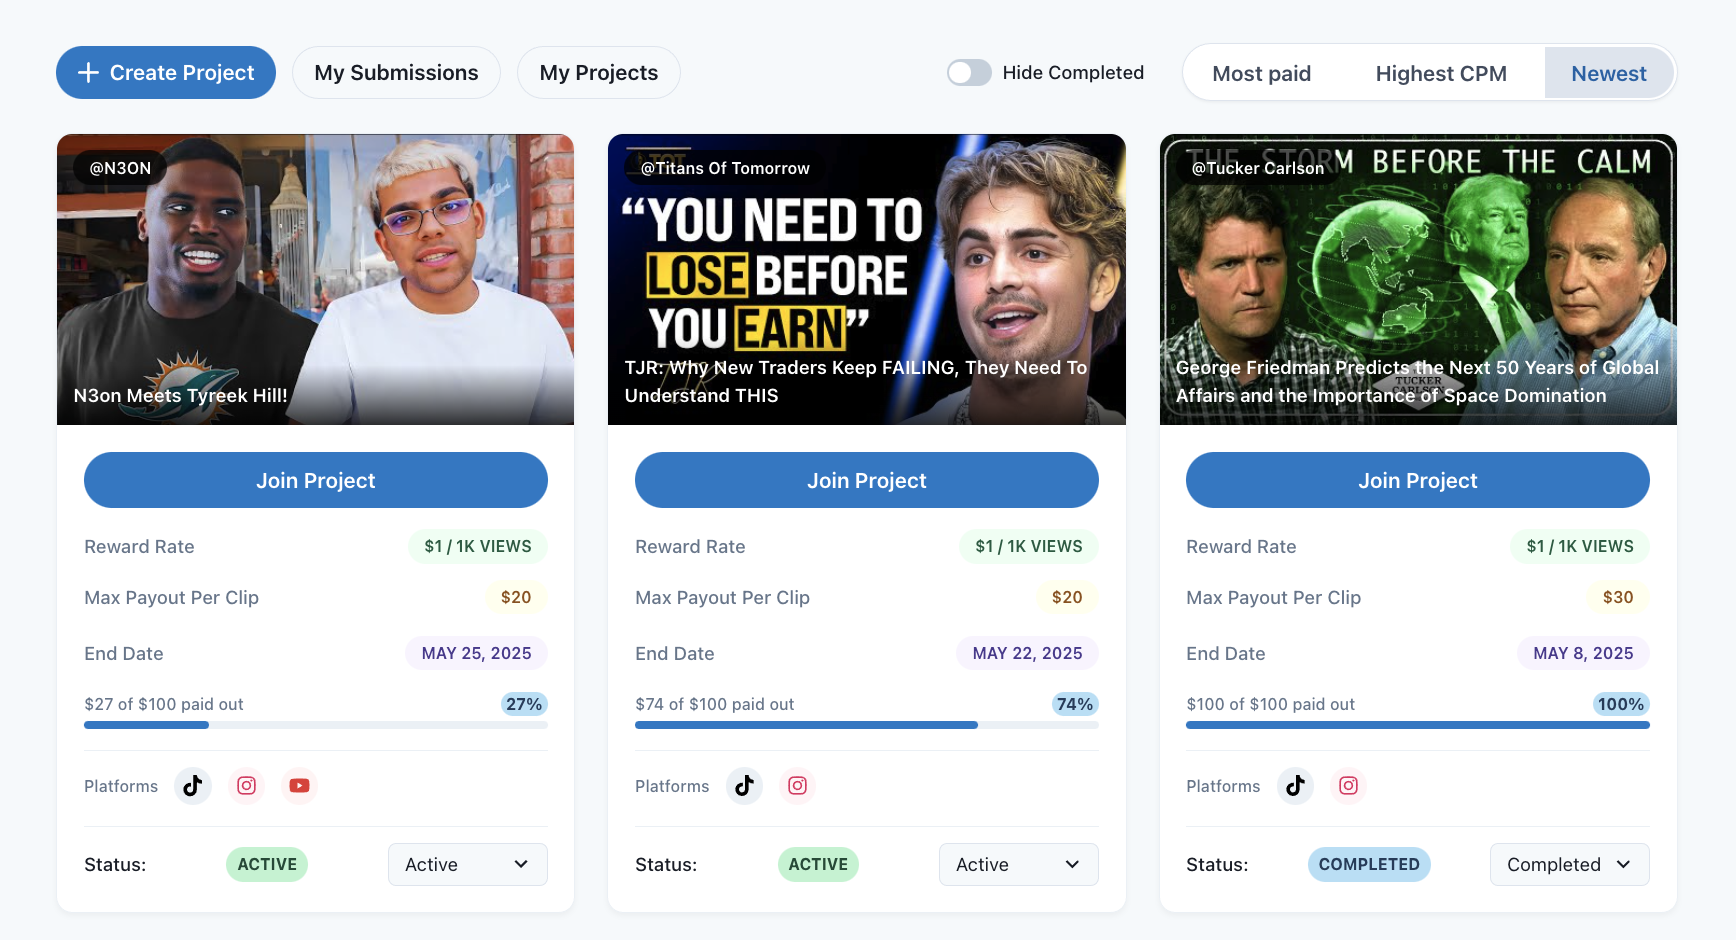Click YouTube icon on N3ON project card
Viewport: 1736px width, 940px height.
299,786
